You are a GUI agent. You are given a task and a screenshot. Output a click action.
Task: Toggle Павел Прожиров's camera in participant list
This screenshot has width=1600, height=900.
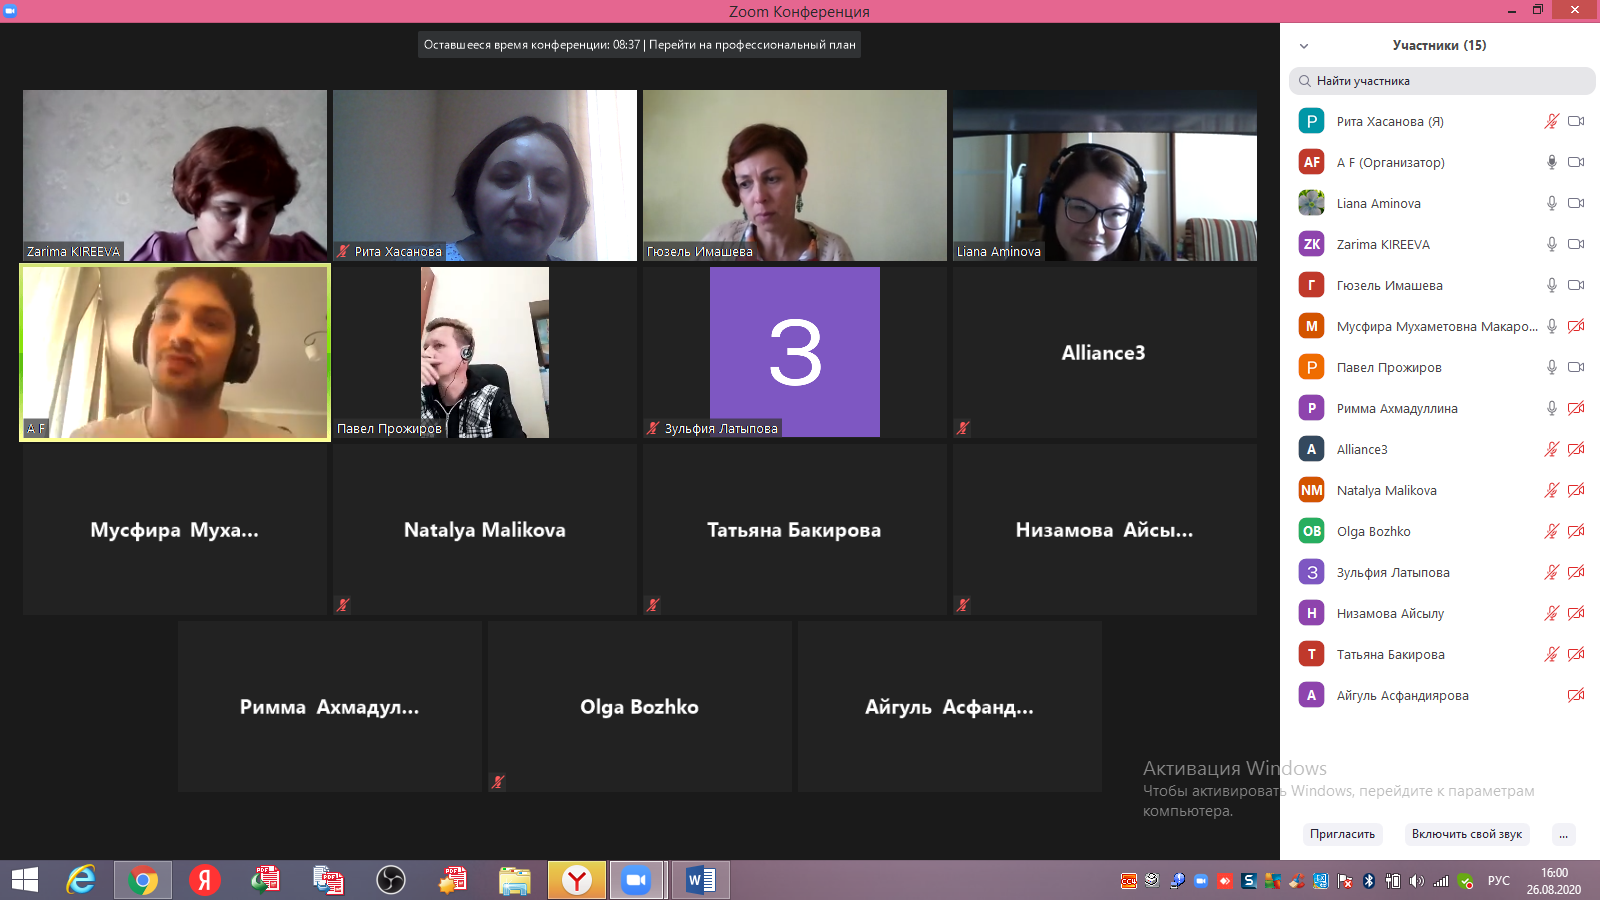point(1576,367)
